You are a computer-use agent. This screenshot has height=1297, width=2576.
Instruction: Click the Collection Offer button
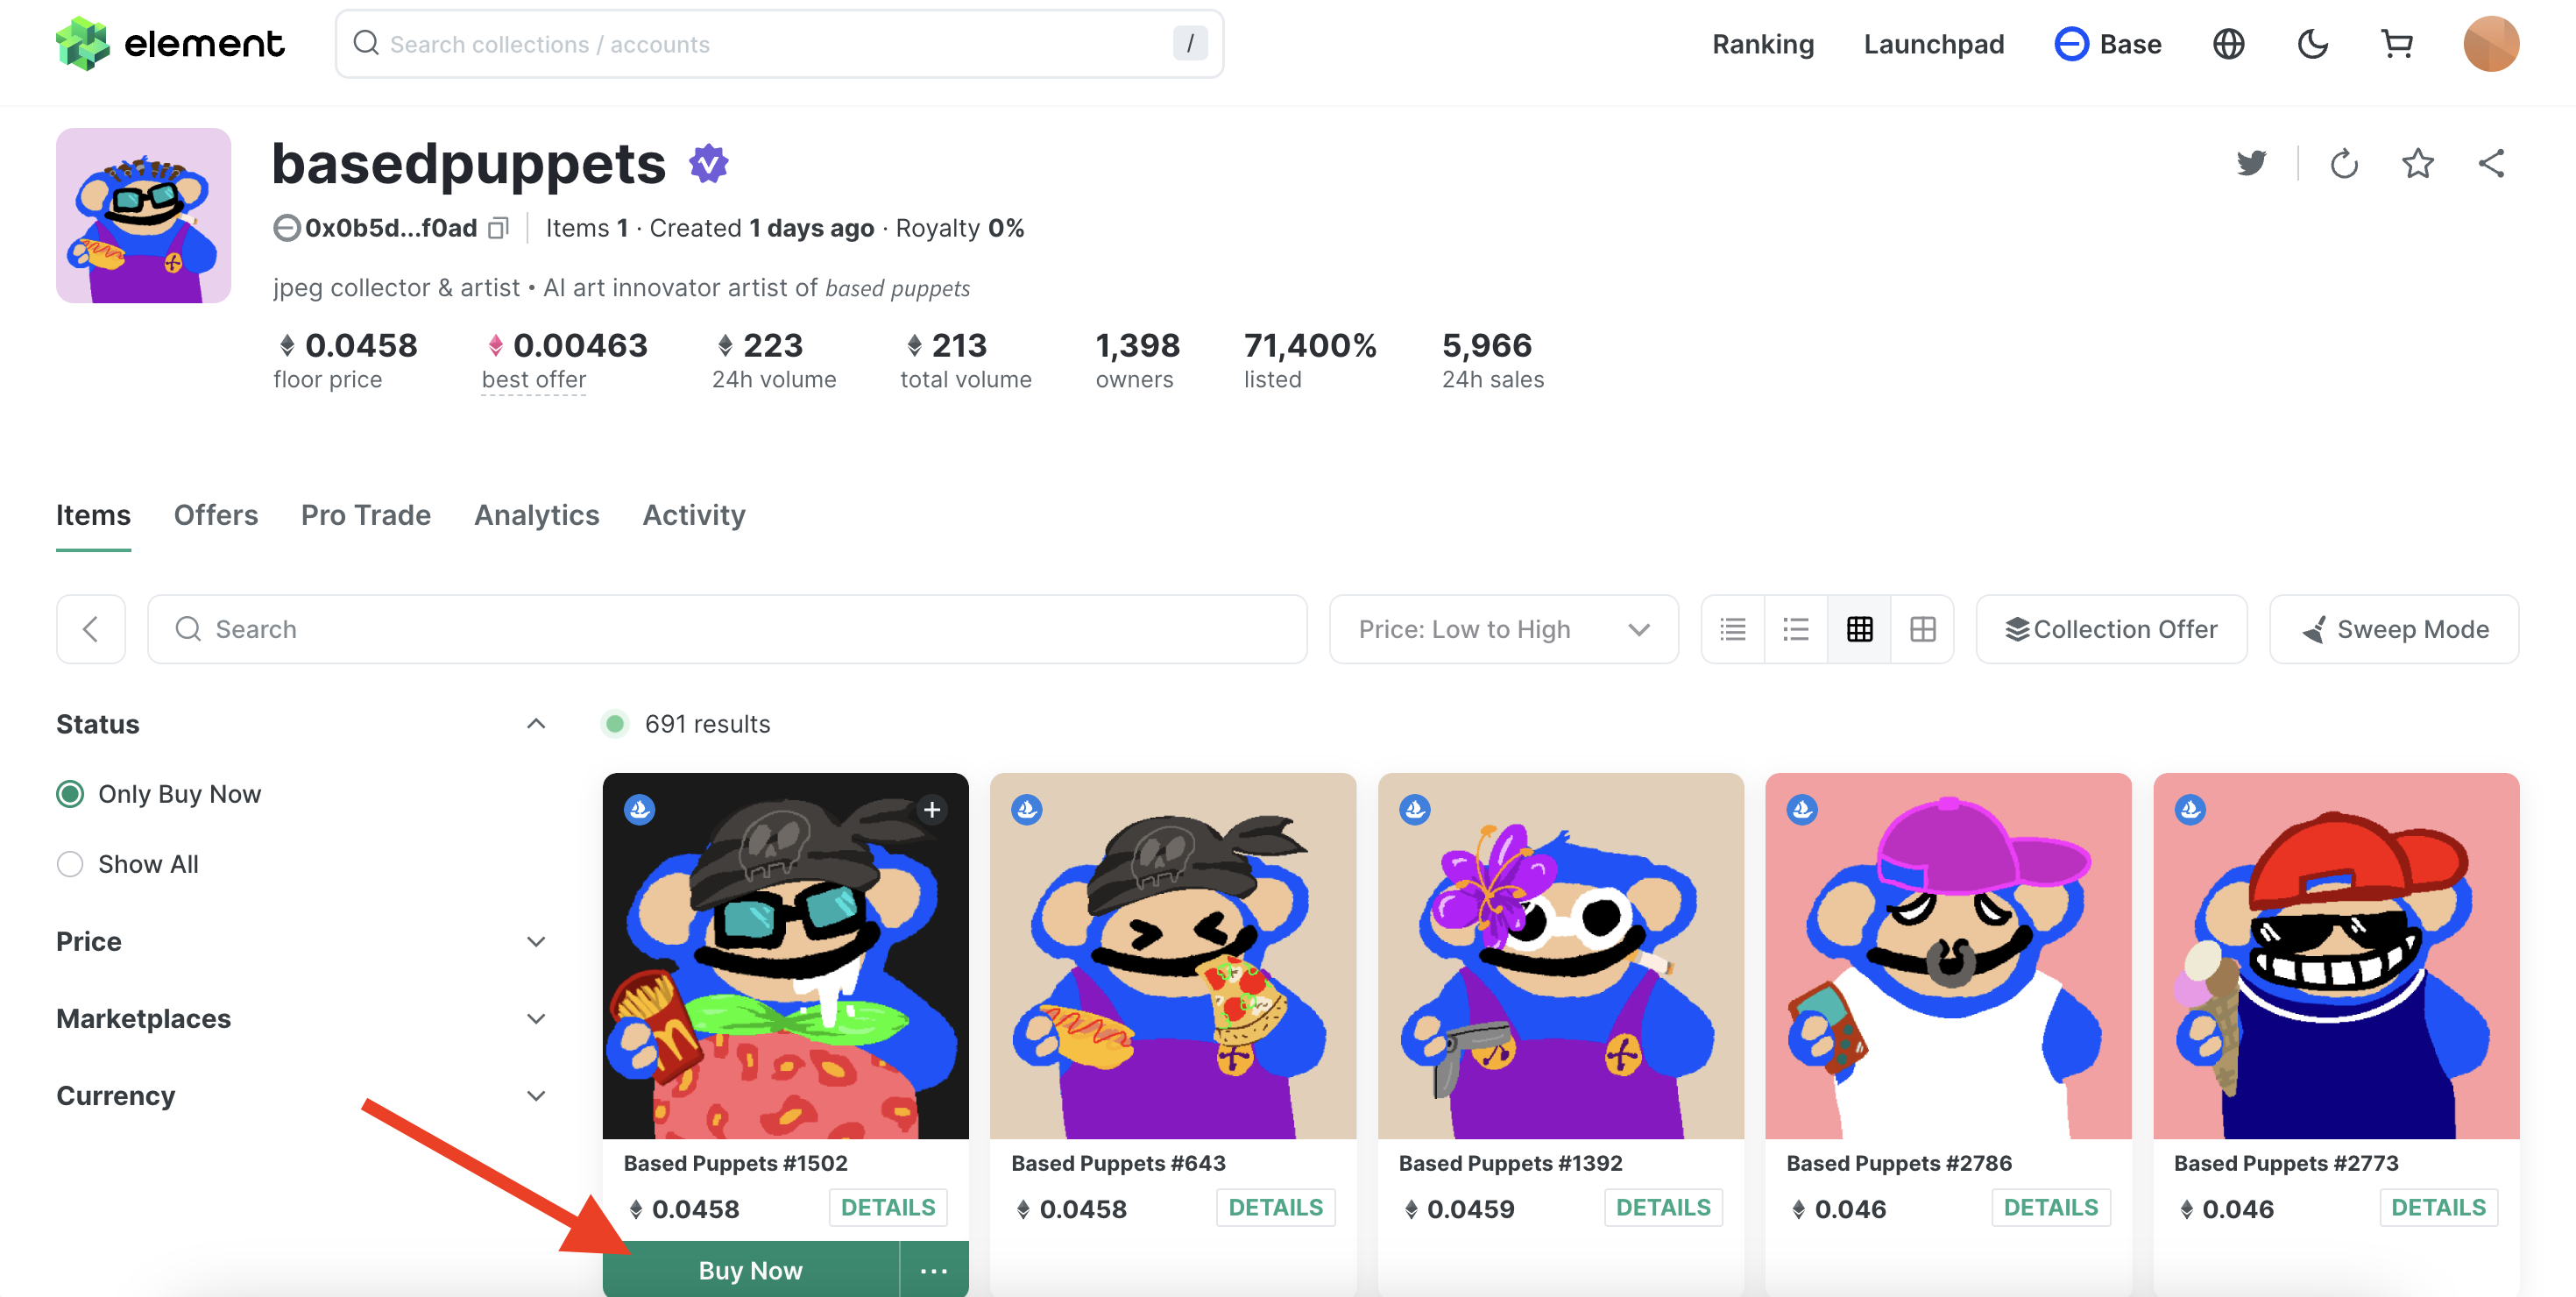tap(2111, 629)
